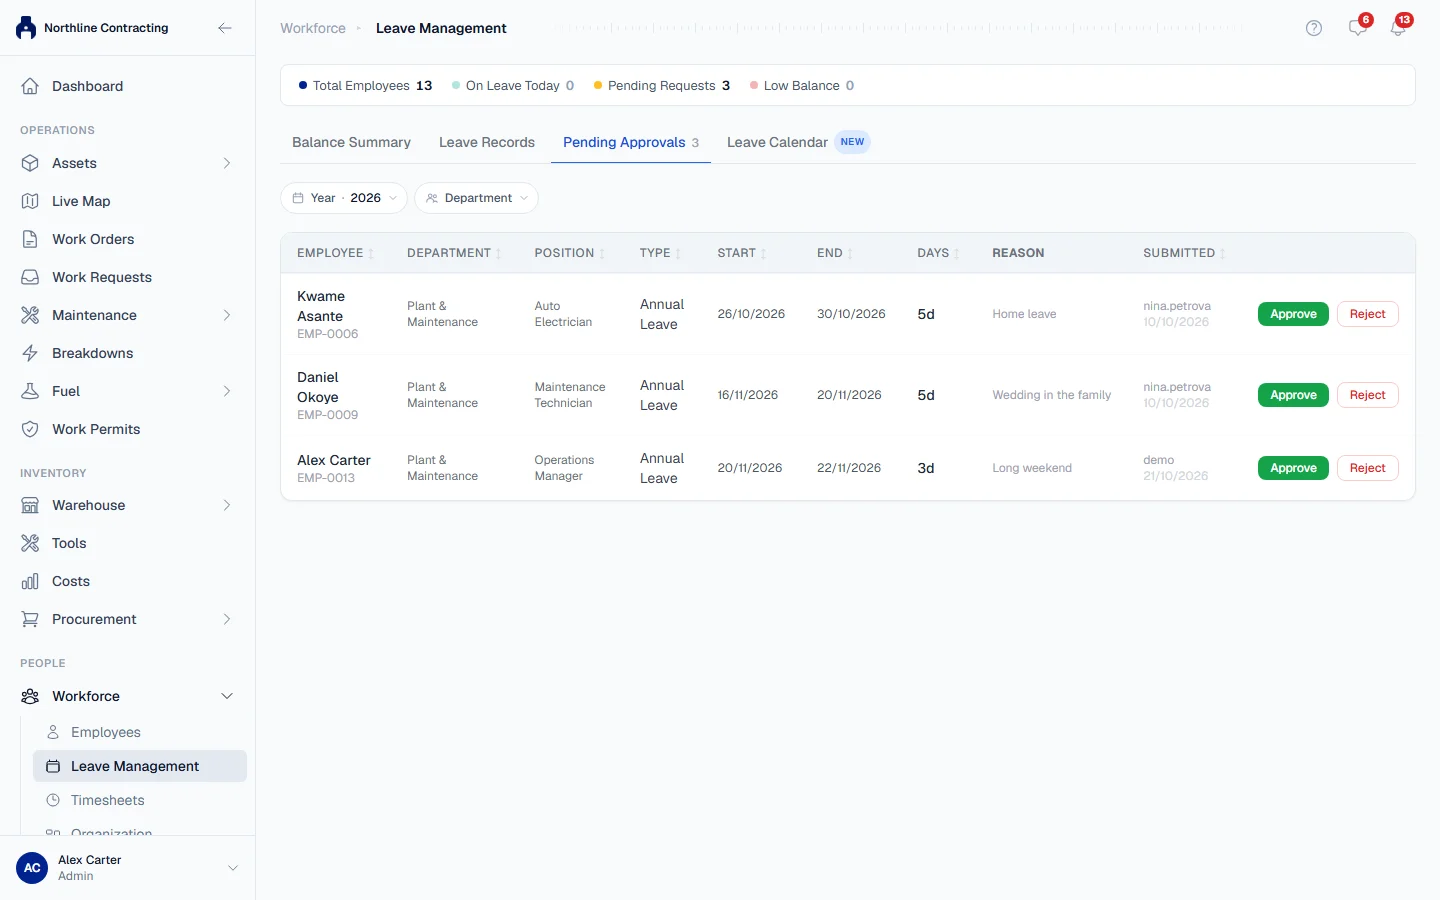The image size is (1440, 900).
Task: Sort table by Days column header
Action: [938, 253]
